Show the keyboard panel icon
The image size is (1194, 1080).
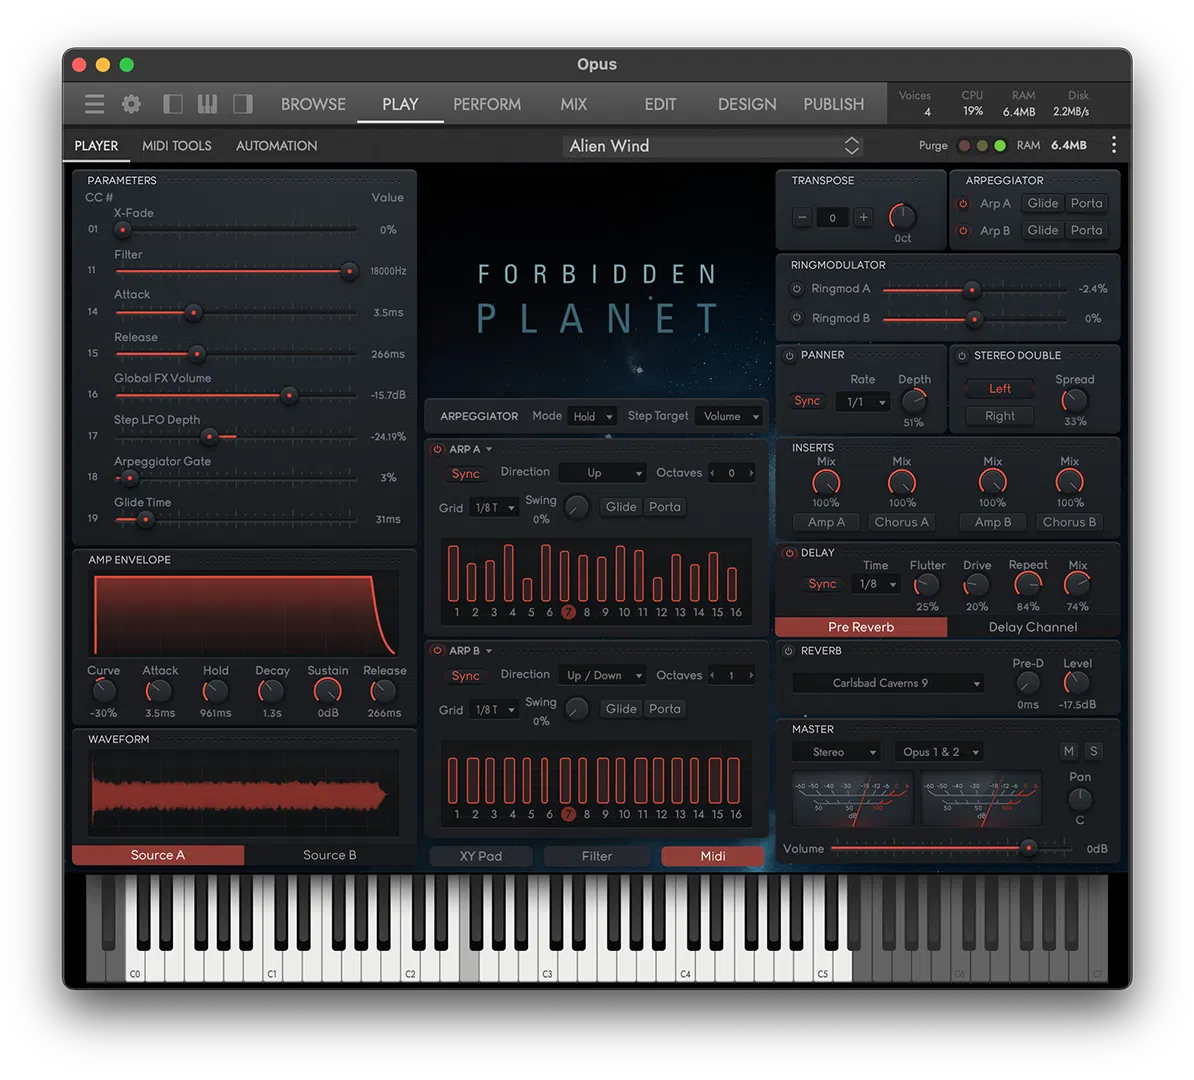pyautogui.click(x=207, y=104)
